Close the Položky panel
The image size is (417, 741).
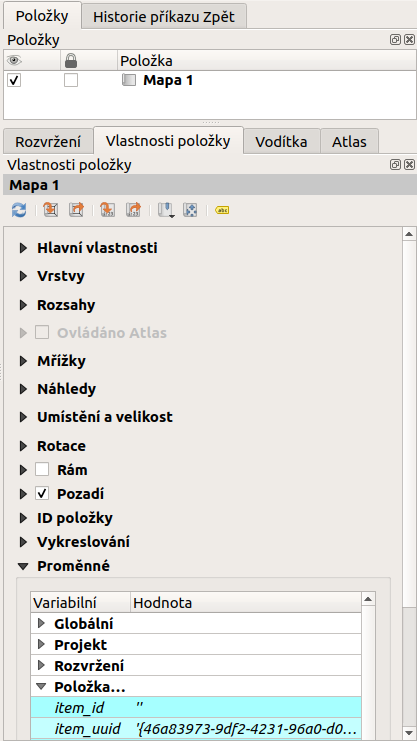(409, 40)
